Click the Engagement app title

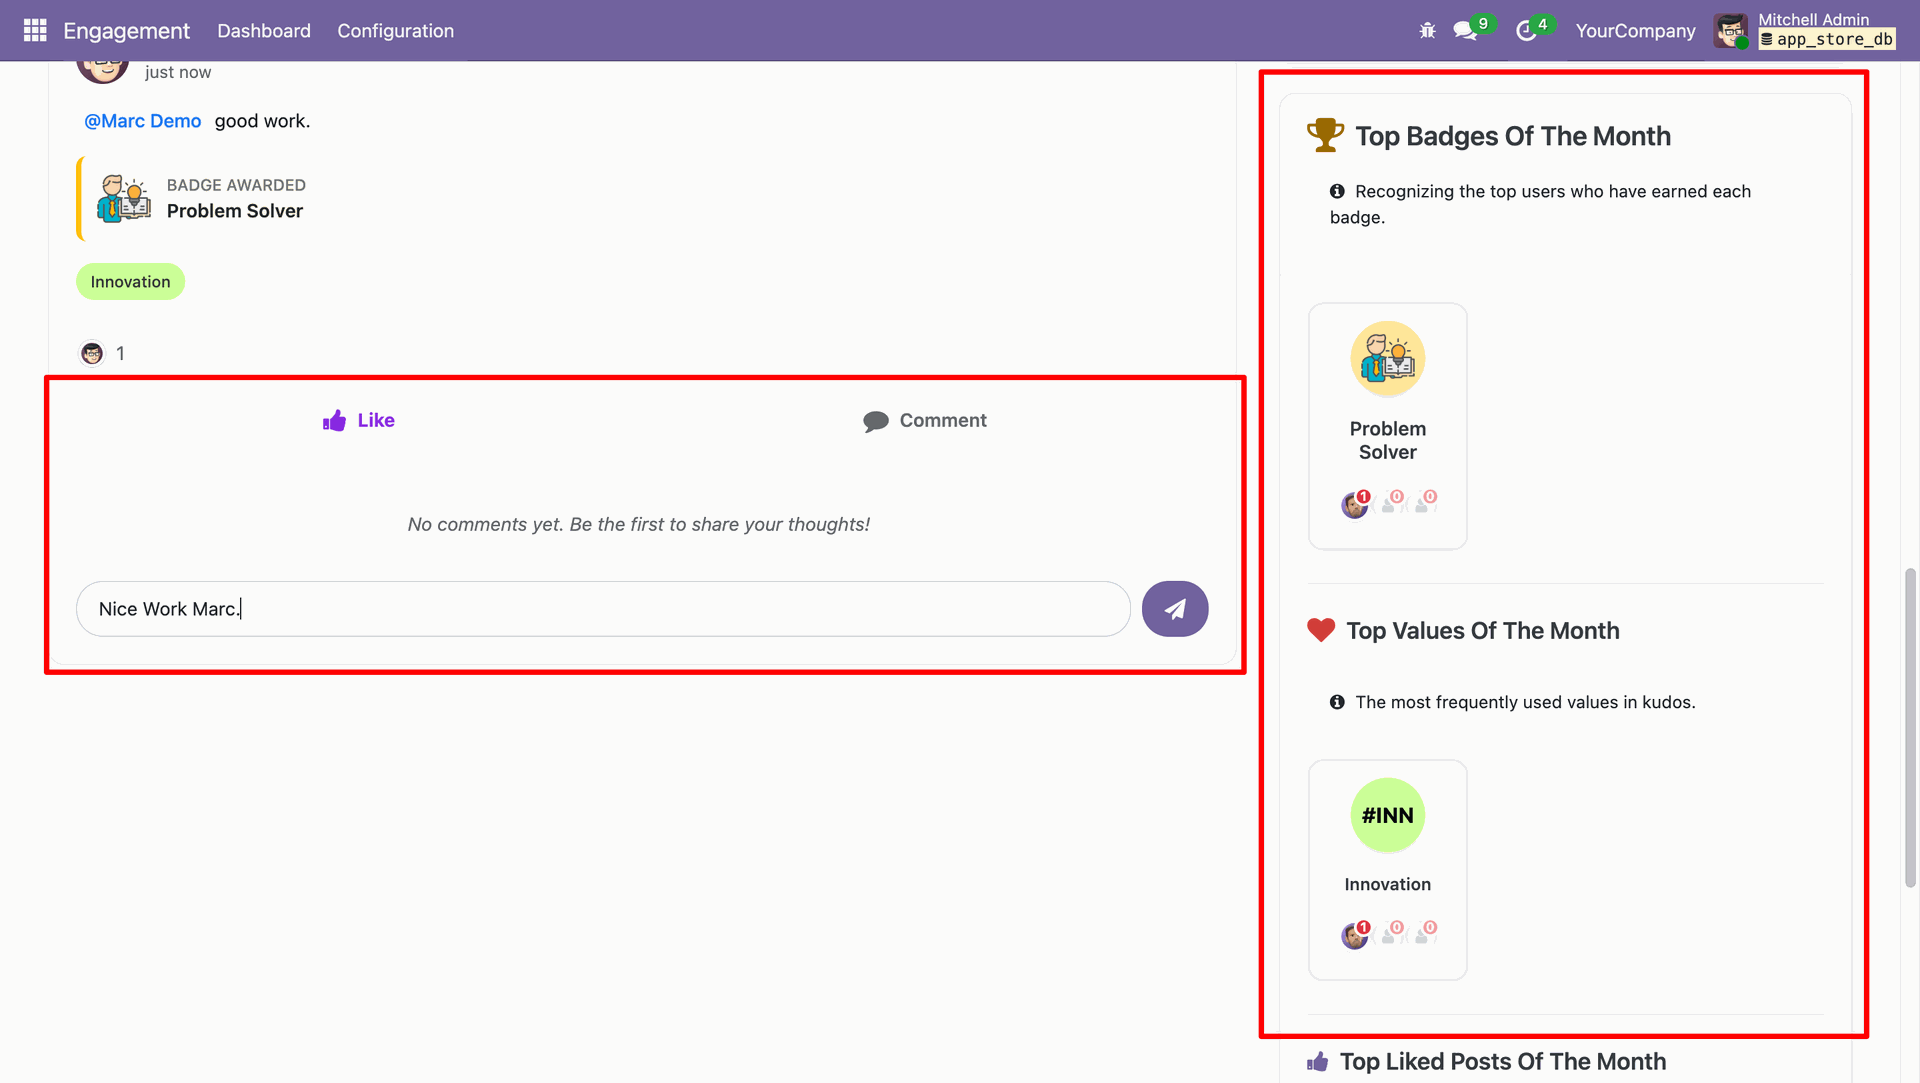coord(126,31)
